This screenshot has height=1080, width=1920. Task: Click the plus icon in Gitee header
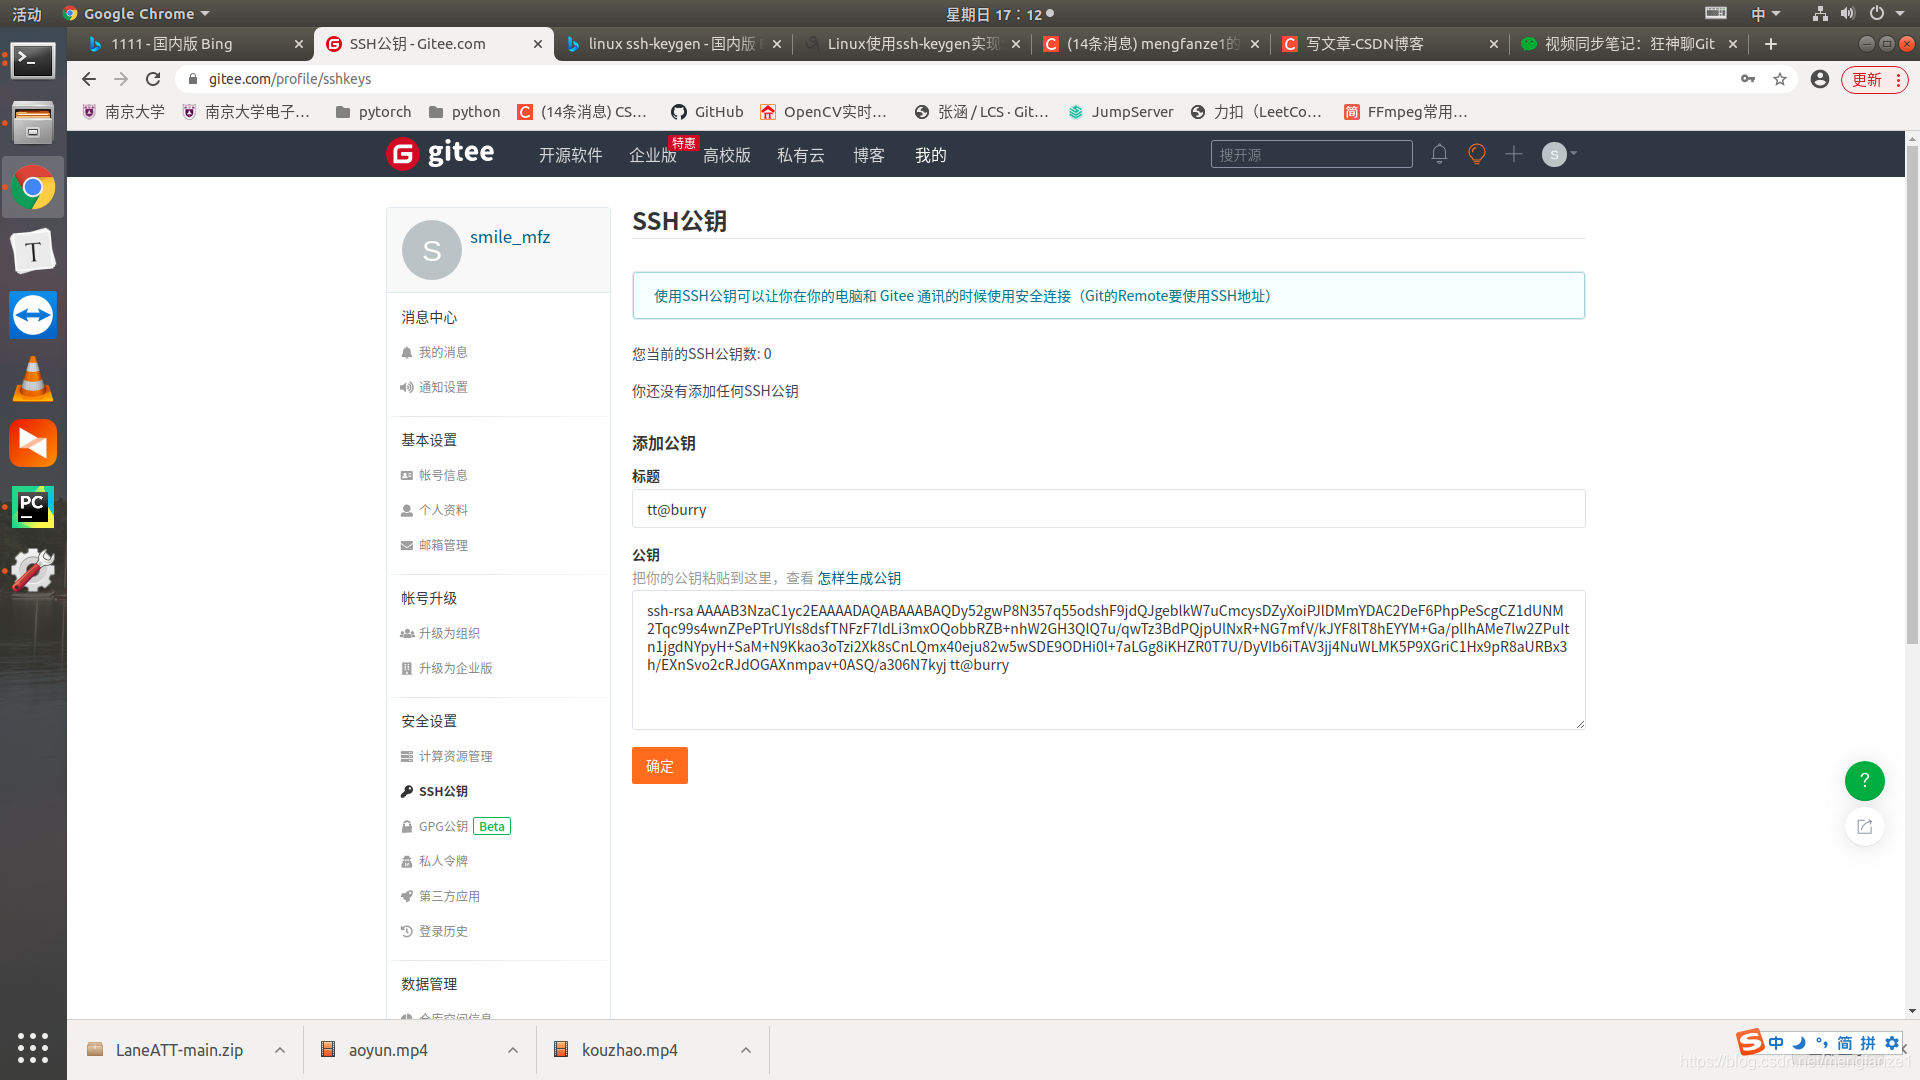(x=1514, y=154)
